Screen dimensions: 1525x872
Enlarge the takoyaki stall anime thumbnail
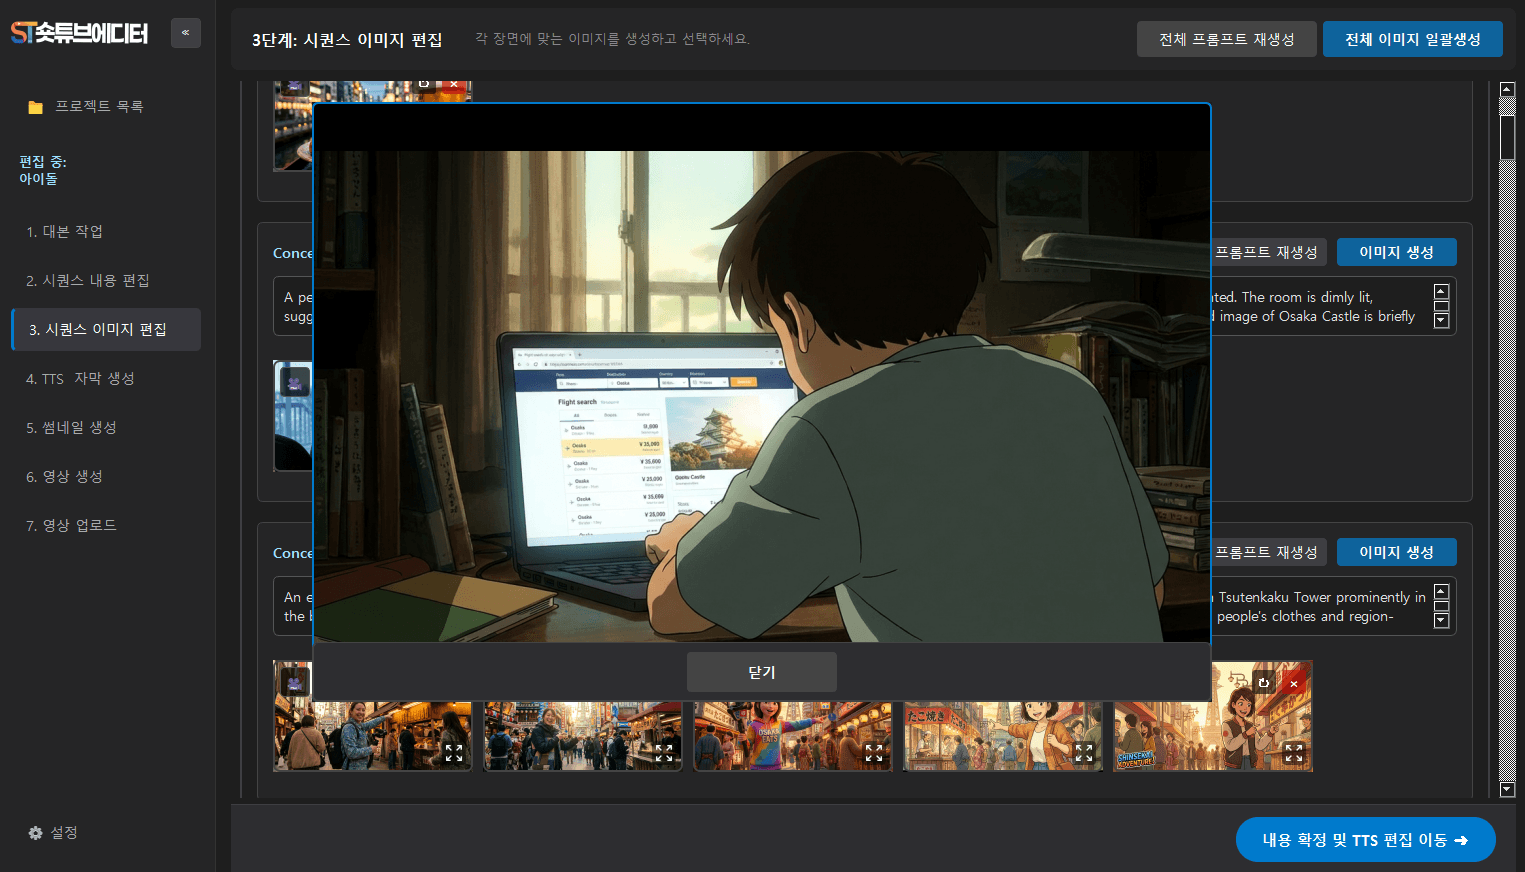pyautogui.click(x=1084, y=753)
